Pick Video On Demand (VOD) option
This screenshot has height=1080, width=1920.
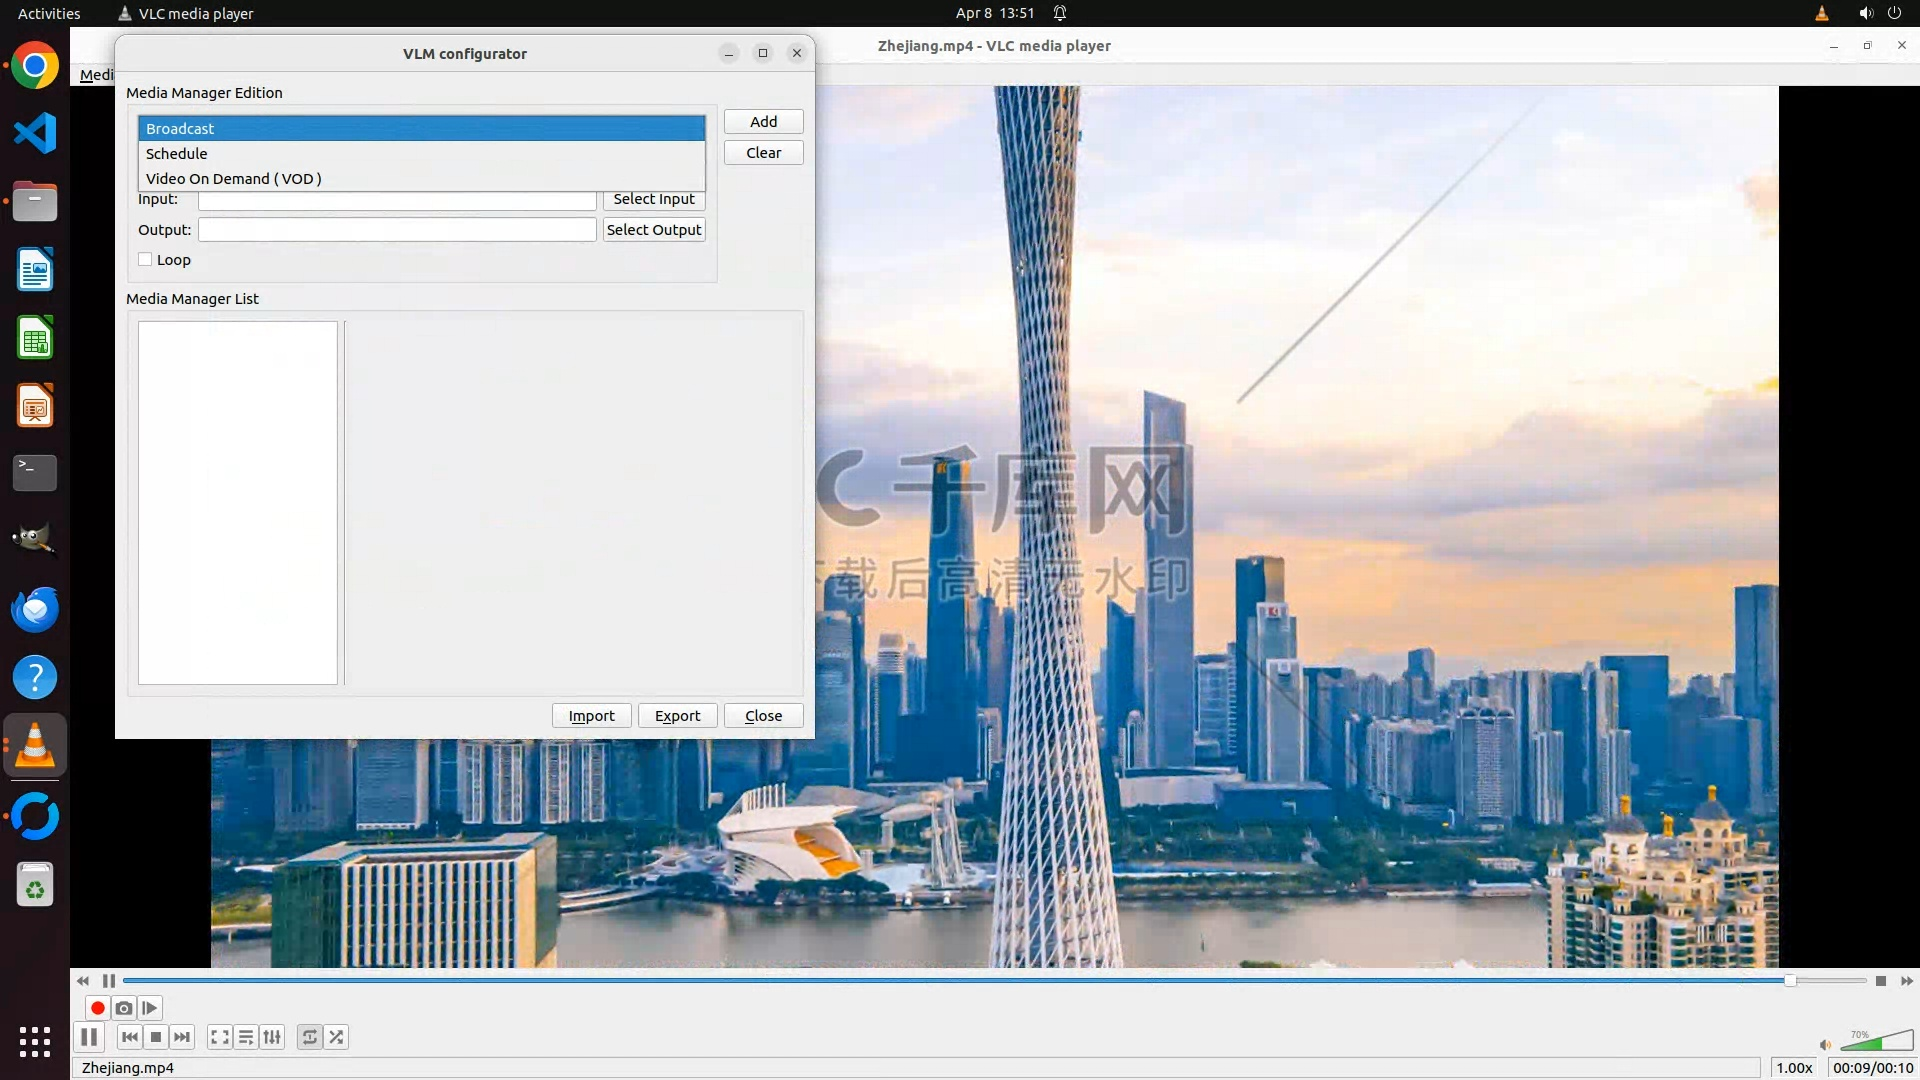click(x=421, y=179)
